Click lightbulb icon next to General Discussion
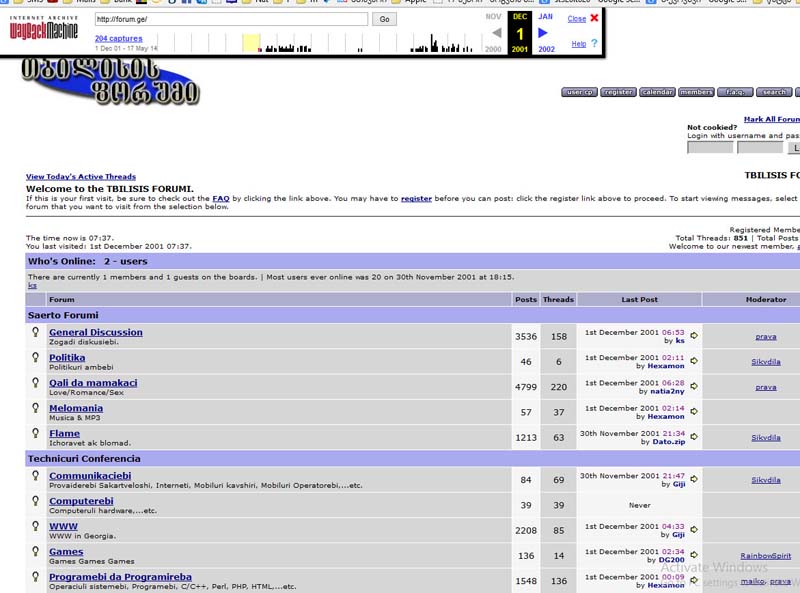800x593 pixels. tap(35, 332)
